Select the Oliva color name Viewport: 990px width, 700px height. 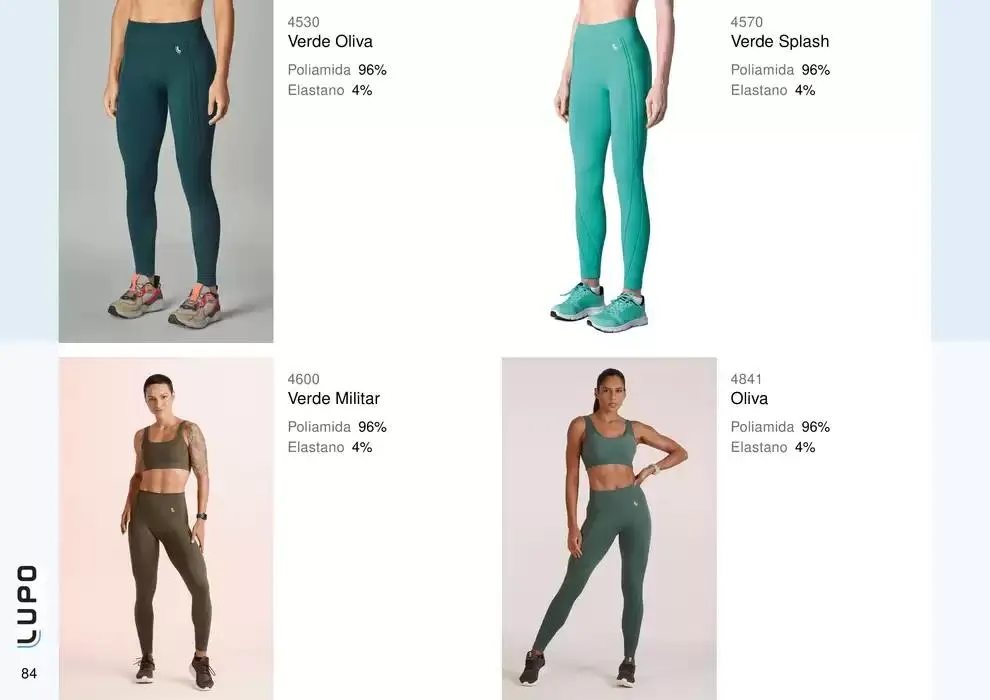point(749,399)
